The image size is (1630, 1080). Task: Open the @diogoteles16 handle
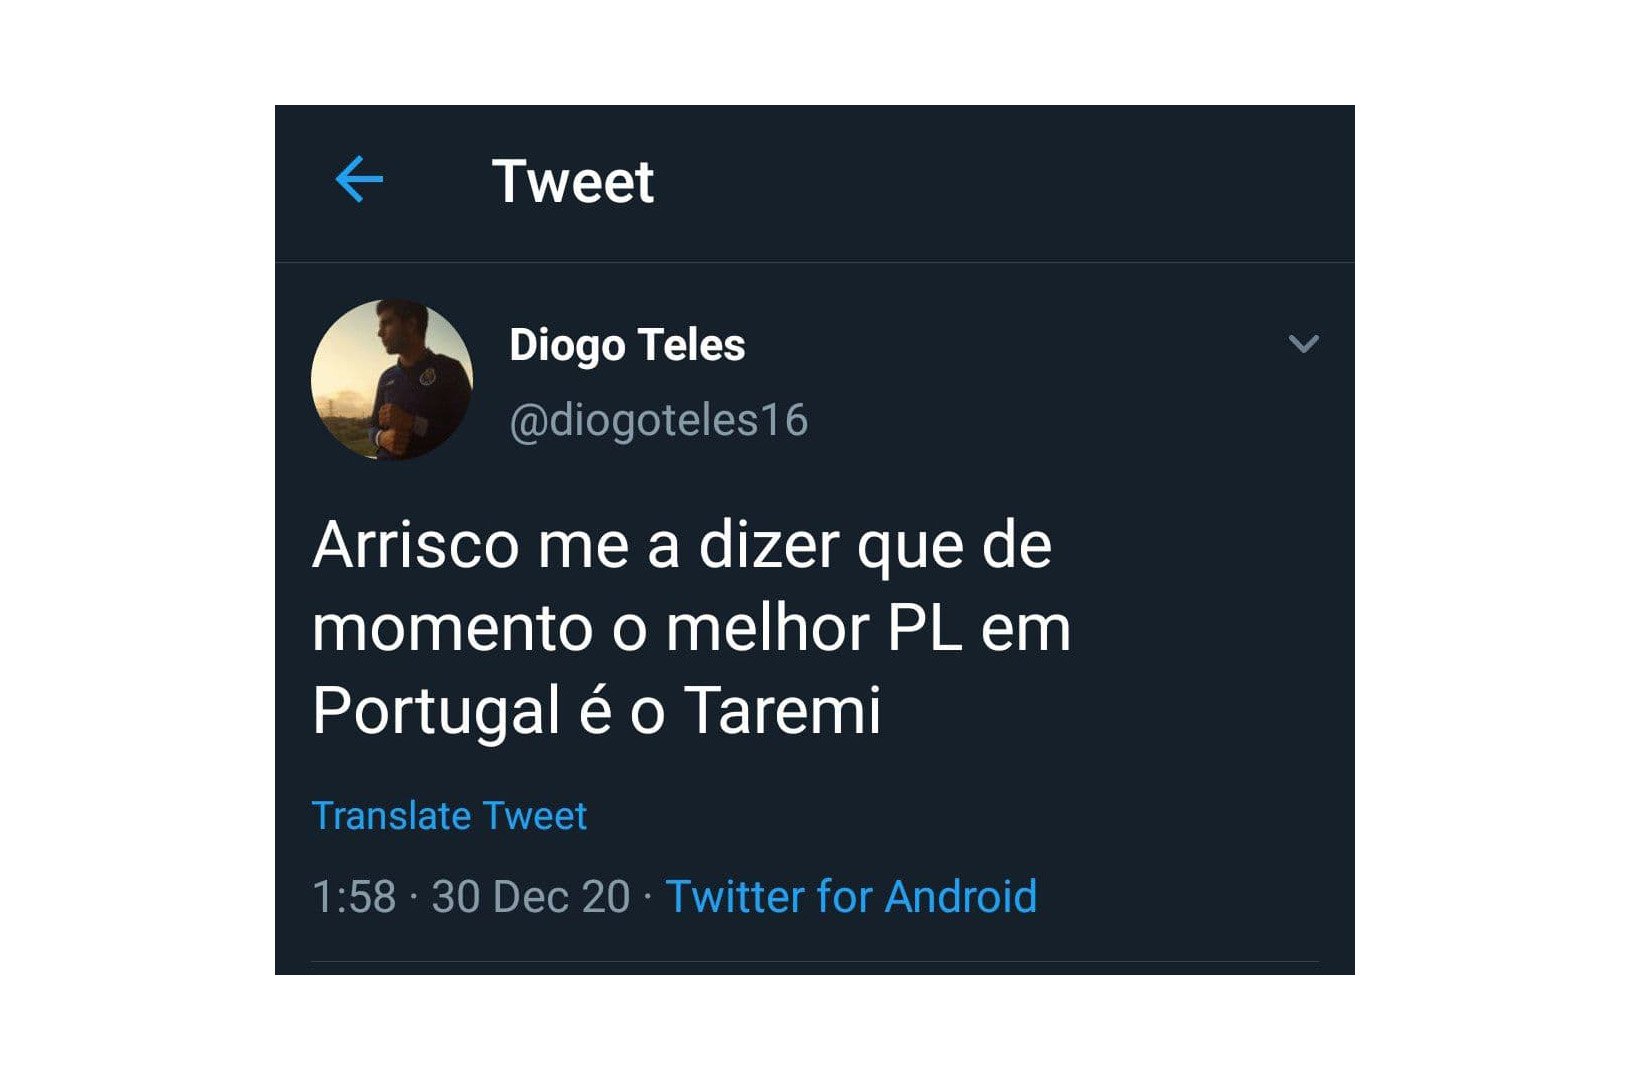point(658,420)
